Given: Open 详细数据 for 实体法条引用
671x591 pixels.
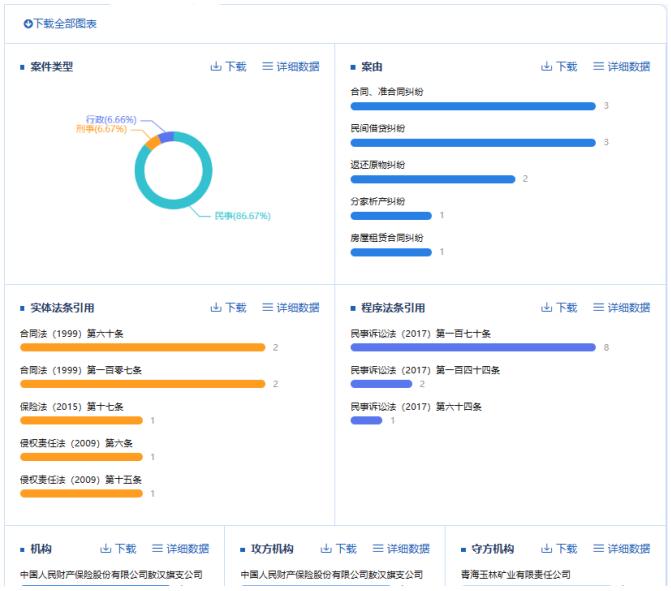Looking at the screenshot, I should click(297, 308).
